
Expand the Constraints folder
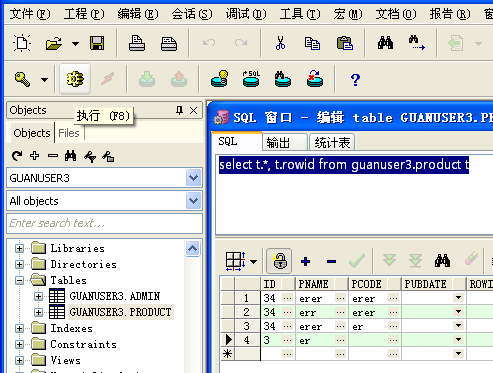click(x=19, y=344)
